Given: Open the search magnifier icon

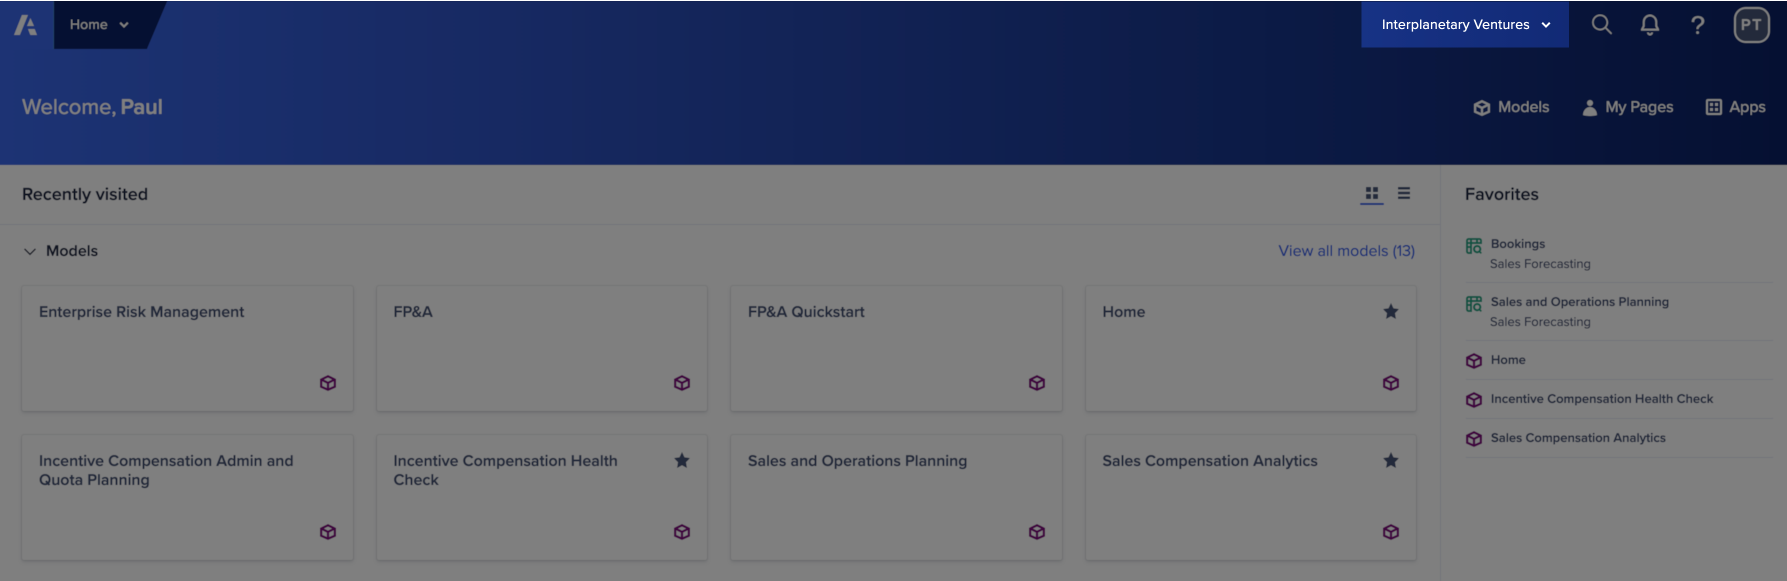Looking at the screenshot, I should tap(1601, 25).
